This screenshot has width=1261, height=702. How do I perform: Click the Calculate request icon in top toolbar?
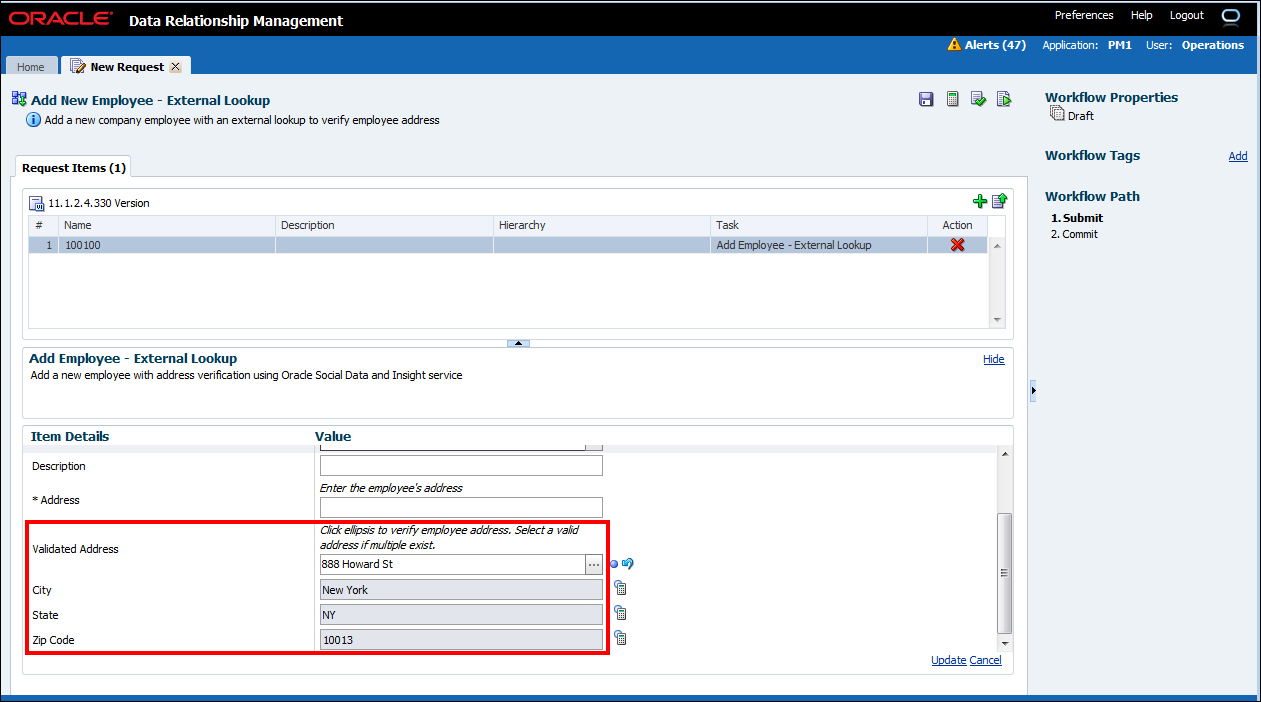click(952, 99)
